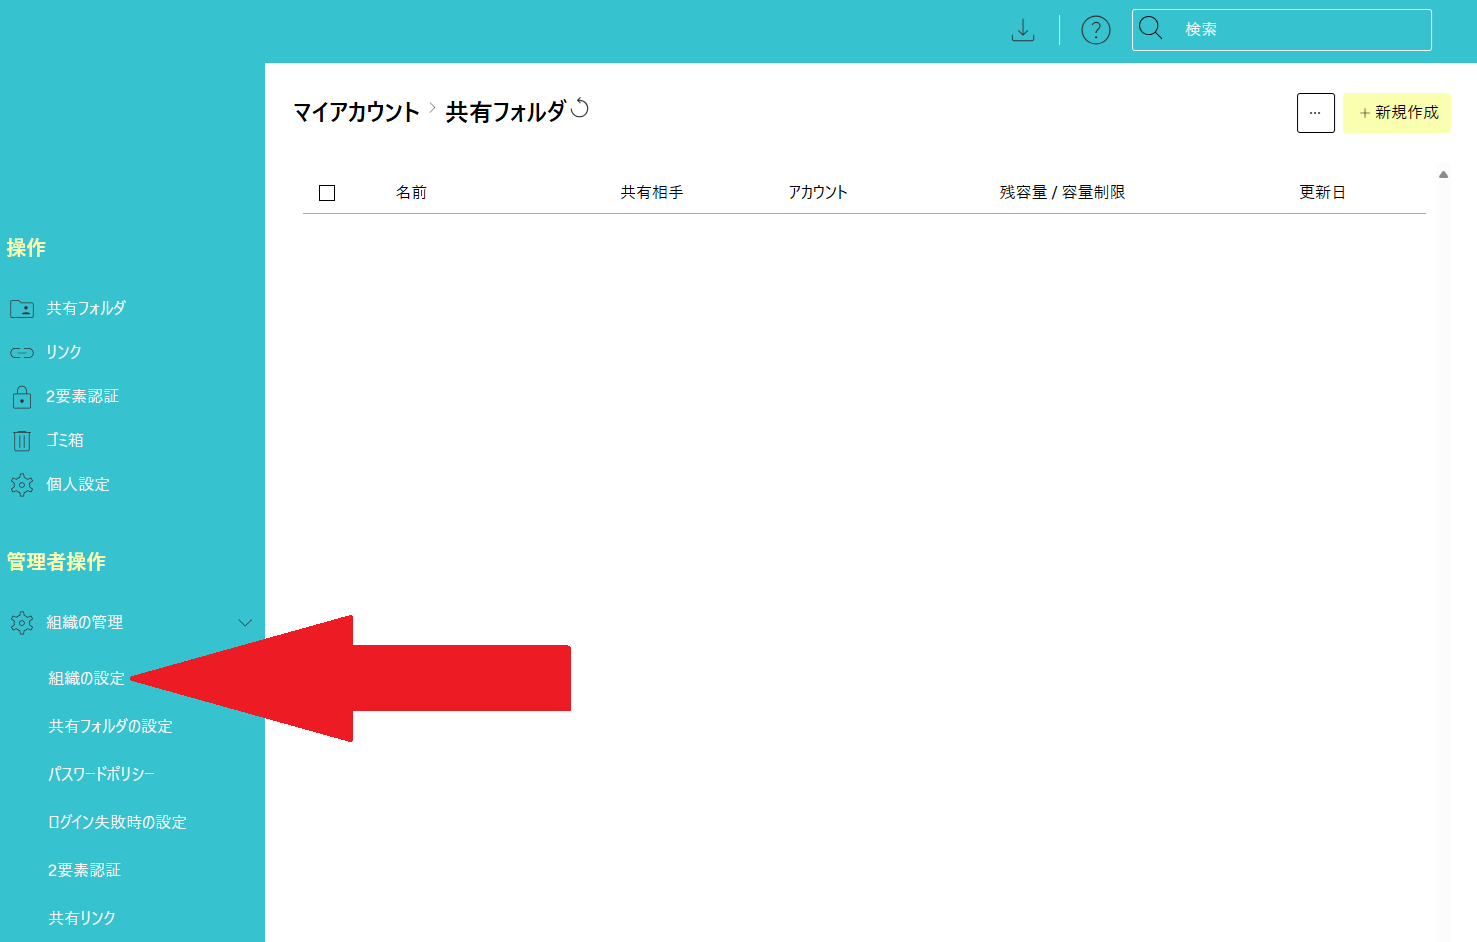This screenshot has height=942, width=1477.
Task: Select 共有フォルダの設定 menu item
Action: 110,726
